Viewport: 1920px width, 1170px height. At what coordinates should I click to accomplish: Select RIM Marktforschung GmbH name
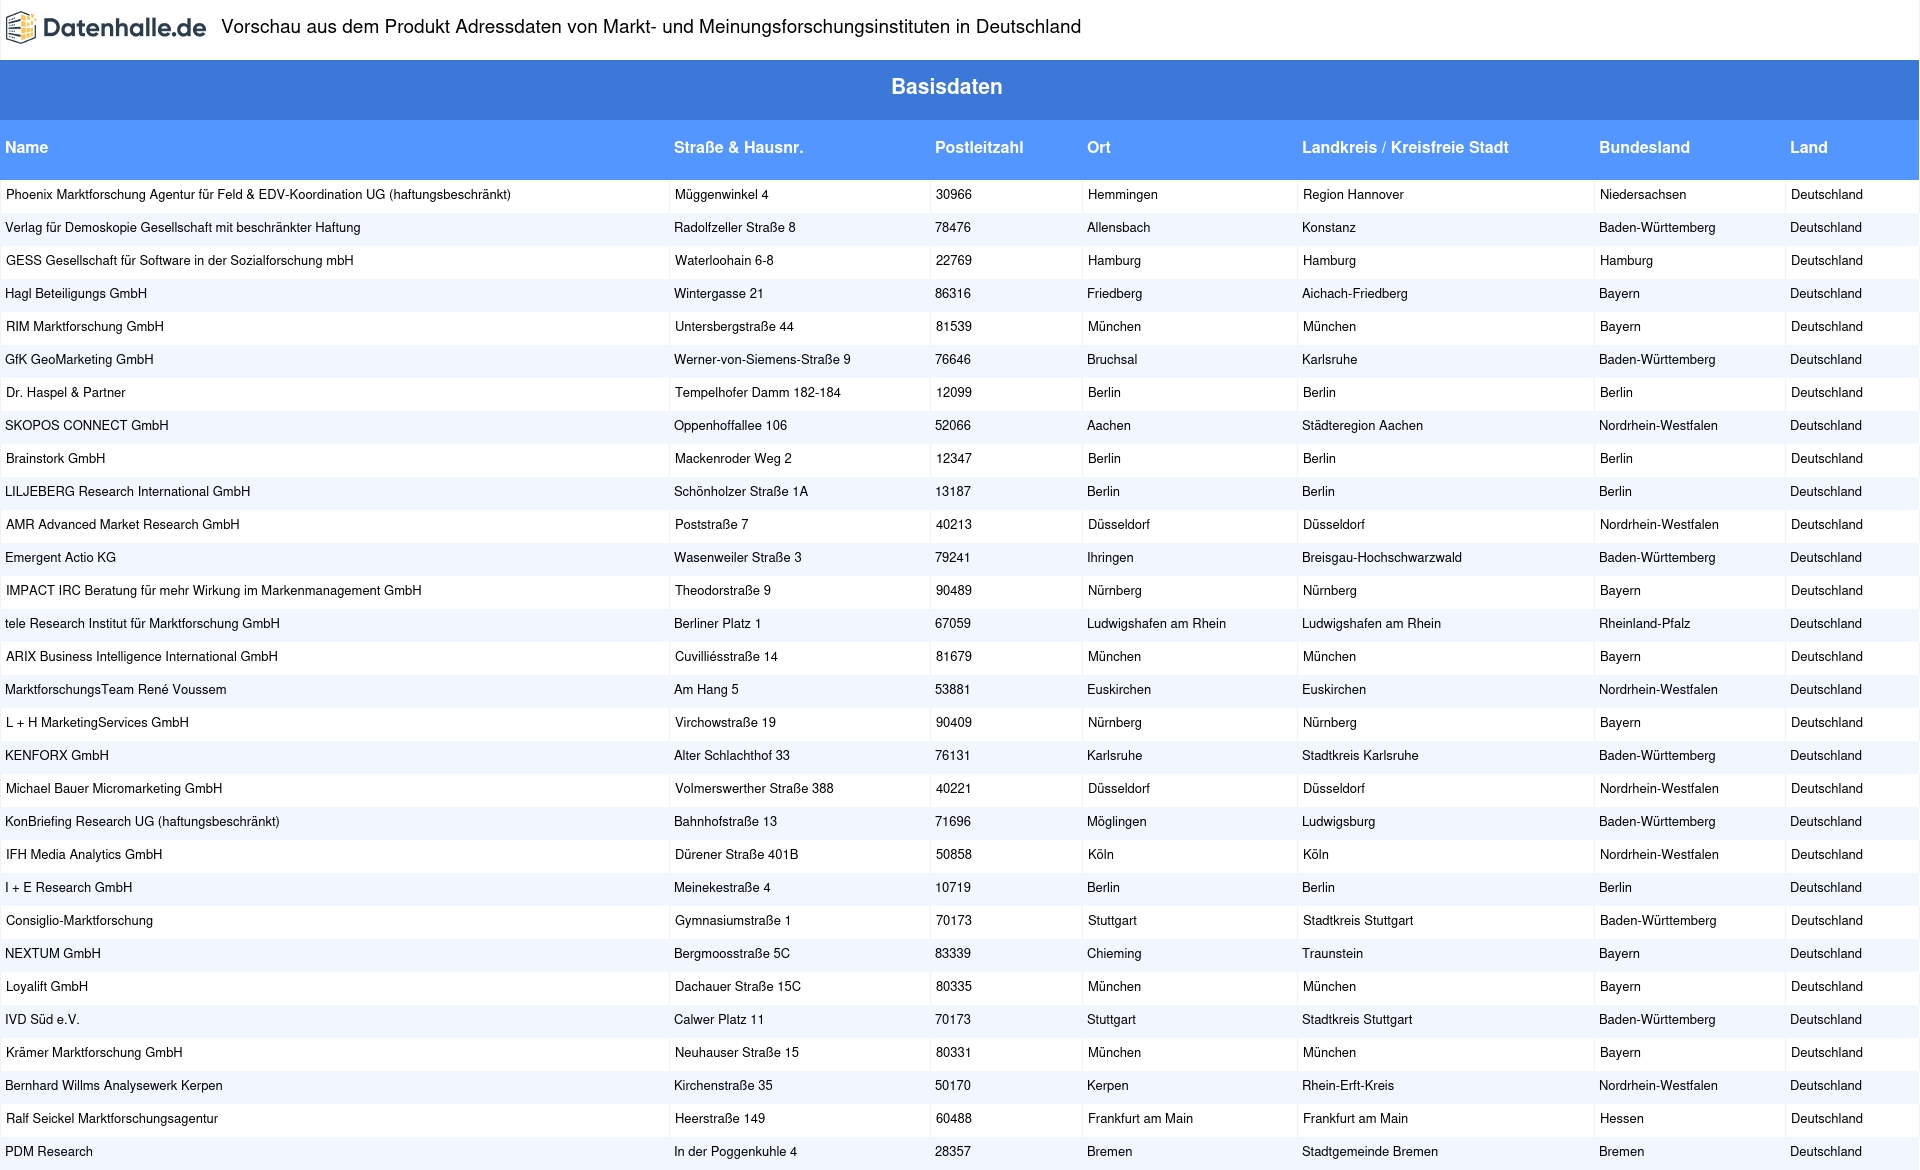(x=85, y=327)
